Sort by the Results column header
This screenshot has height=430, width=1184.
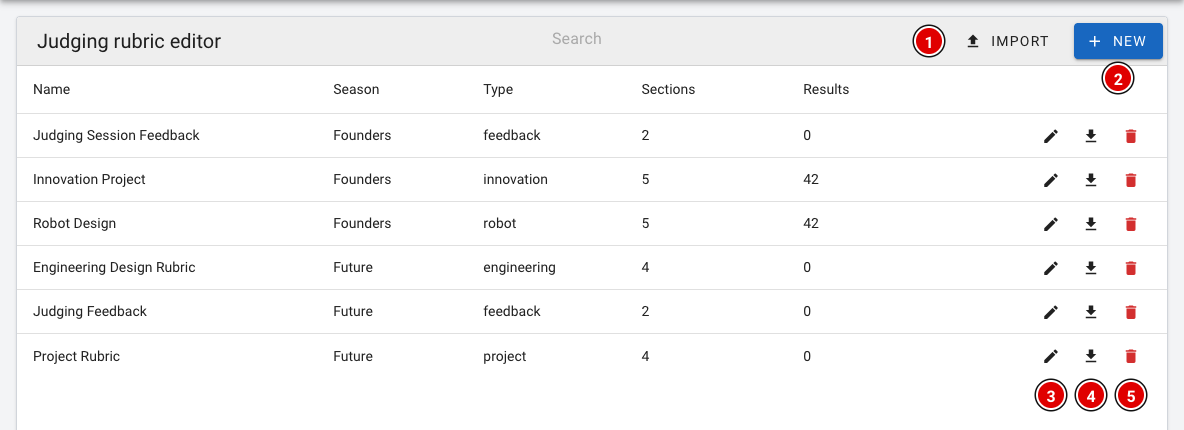(826, 89)
